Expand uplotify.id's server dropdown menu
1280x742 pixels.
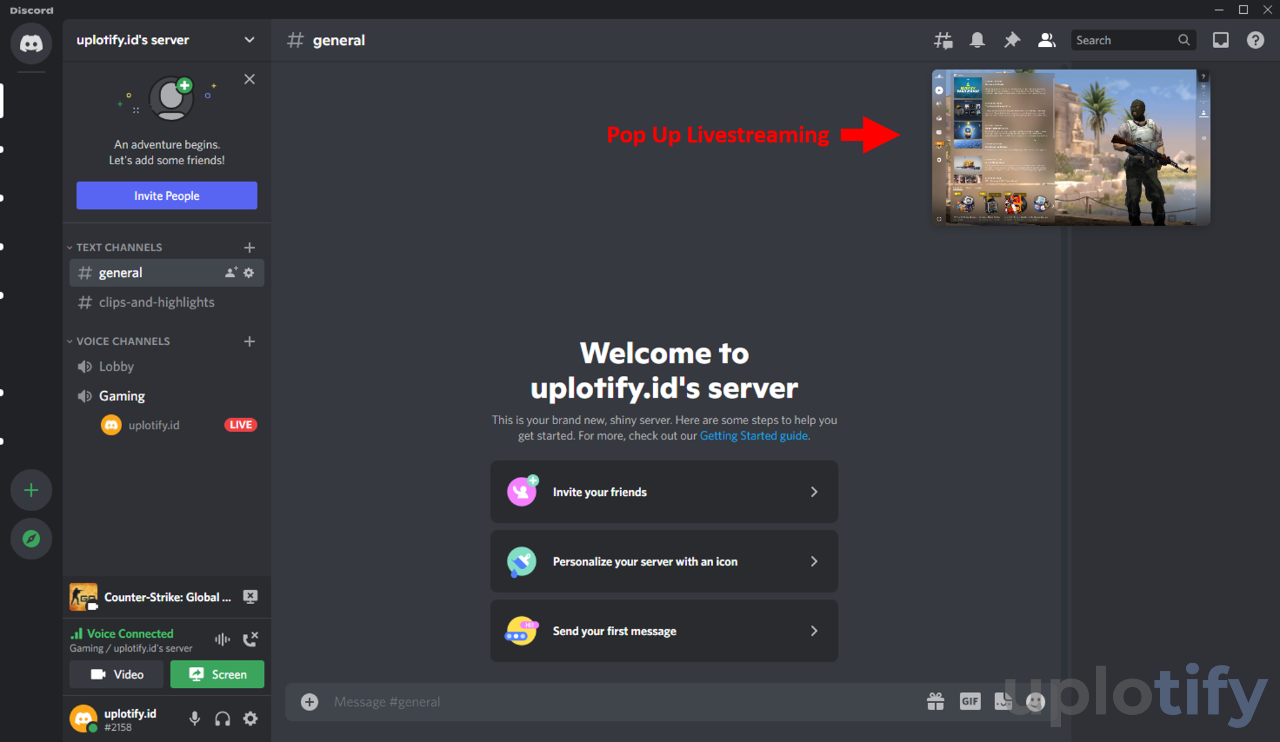tap(249, 40)
